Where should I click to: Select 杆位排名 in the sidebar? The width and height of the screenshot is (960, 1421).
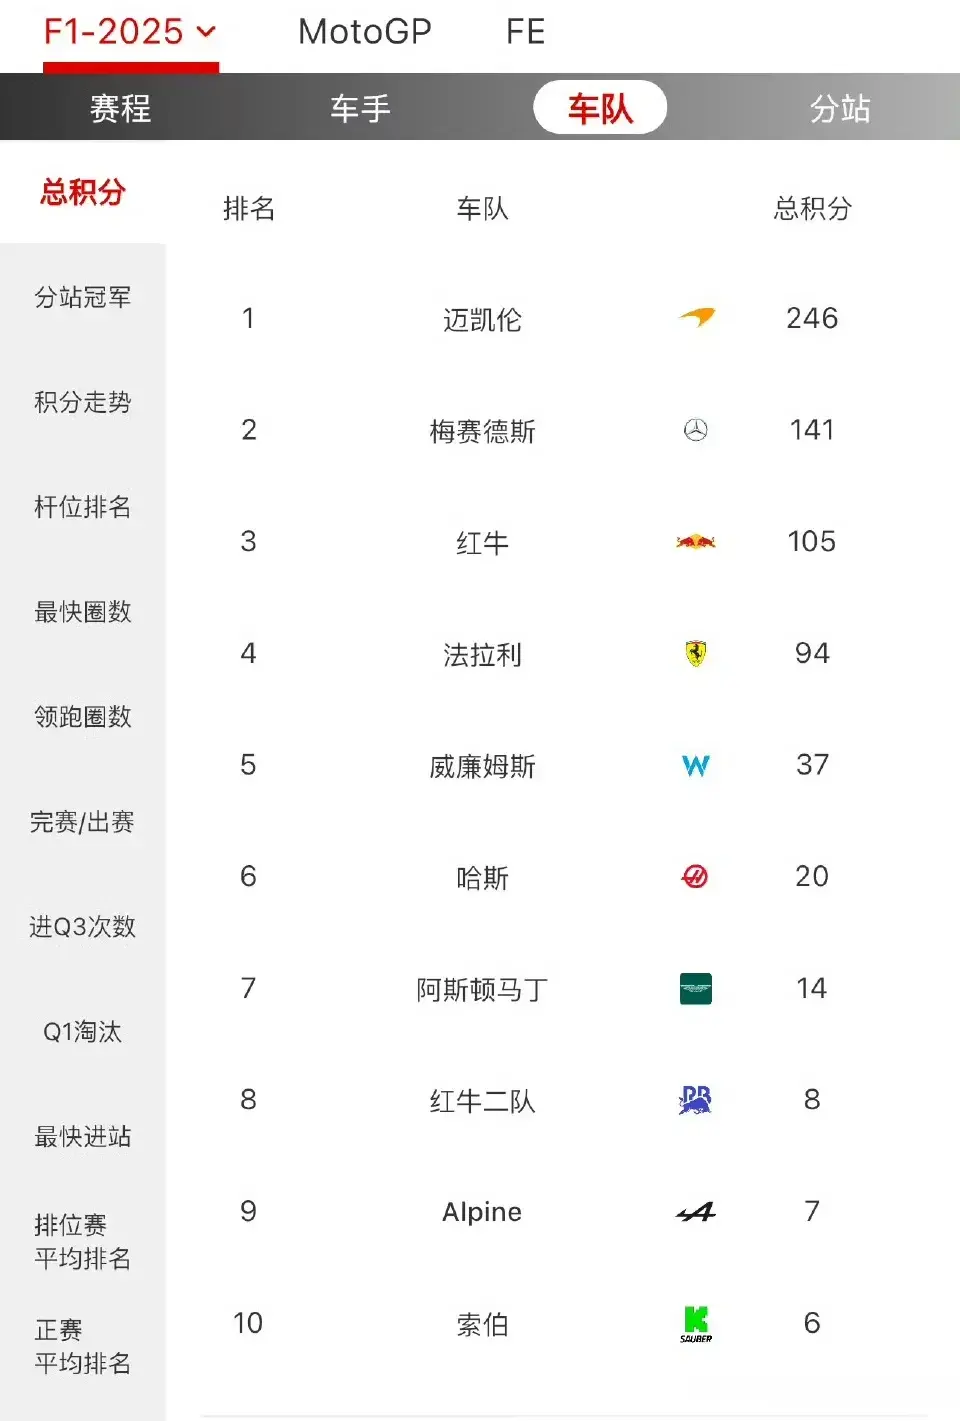(83, 507)
